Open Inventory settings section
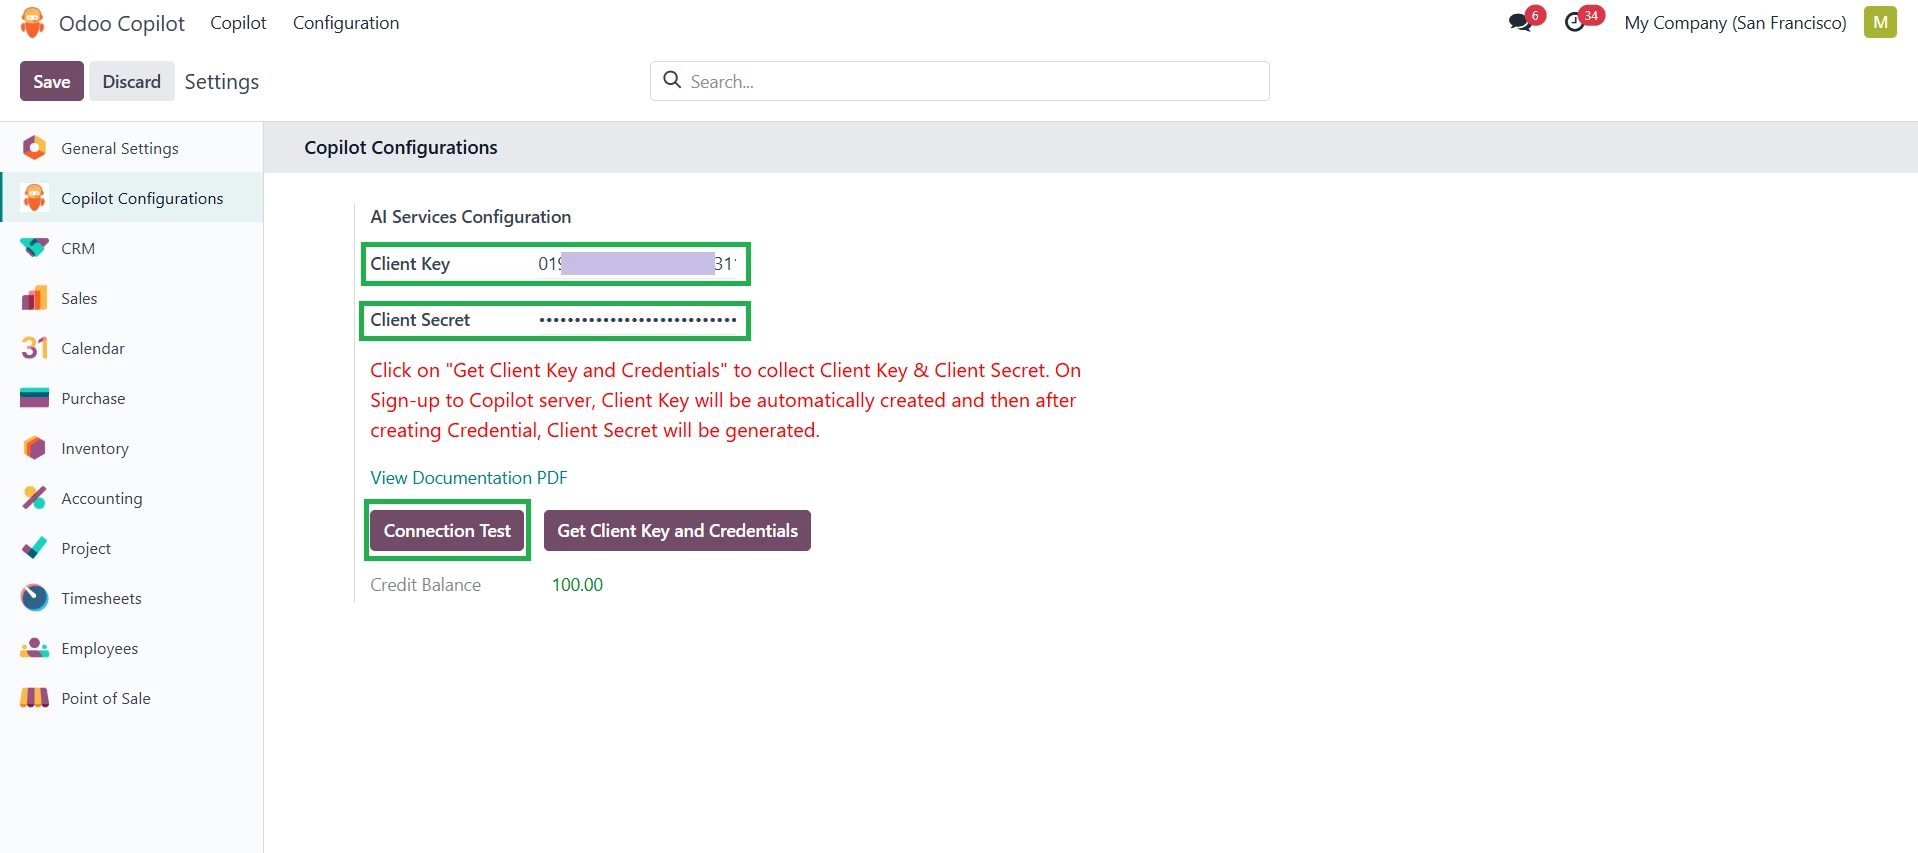 [94, 448]
